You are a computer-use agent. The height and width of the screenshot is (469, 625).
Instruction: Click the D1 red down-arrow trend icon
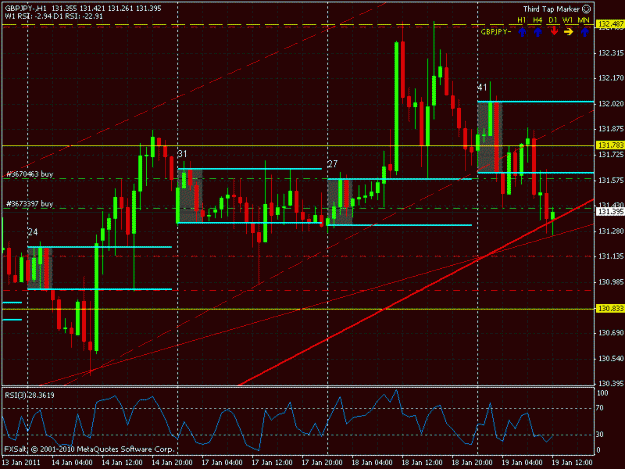point(554,31)
